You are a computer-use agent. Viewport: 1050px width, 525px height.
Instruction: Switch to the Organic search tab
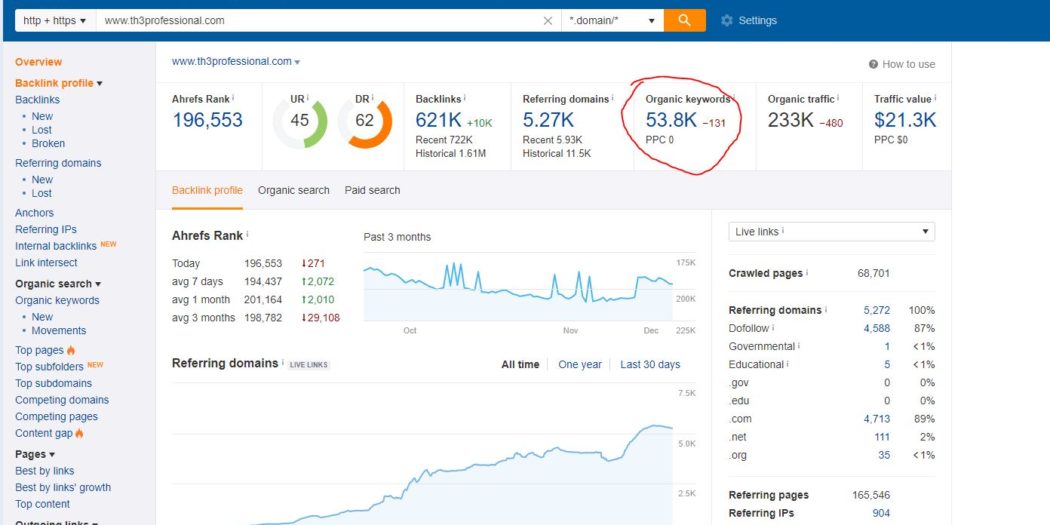293,190
